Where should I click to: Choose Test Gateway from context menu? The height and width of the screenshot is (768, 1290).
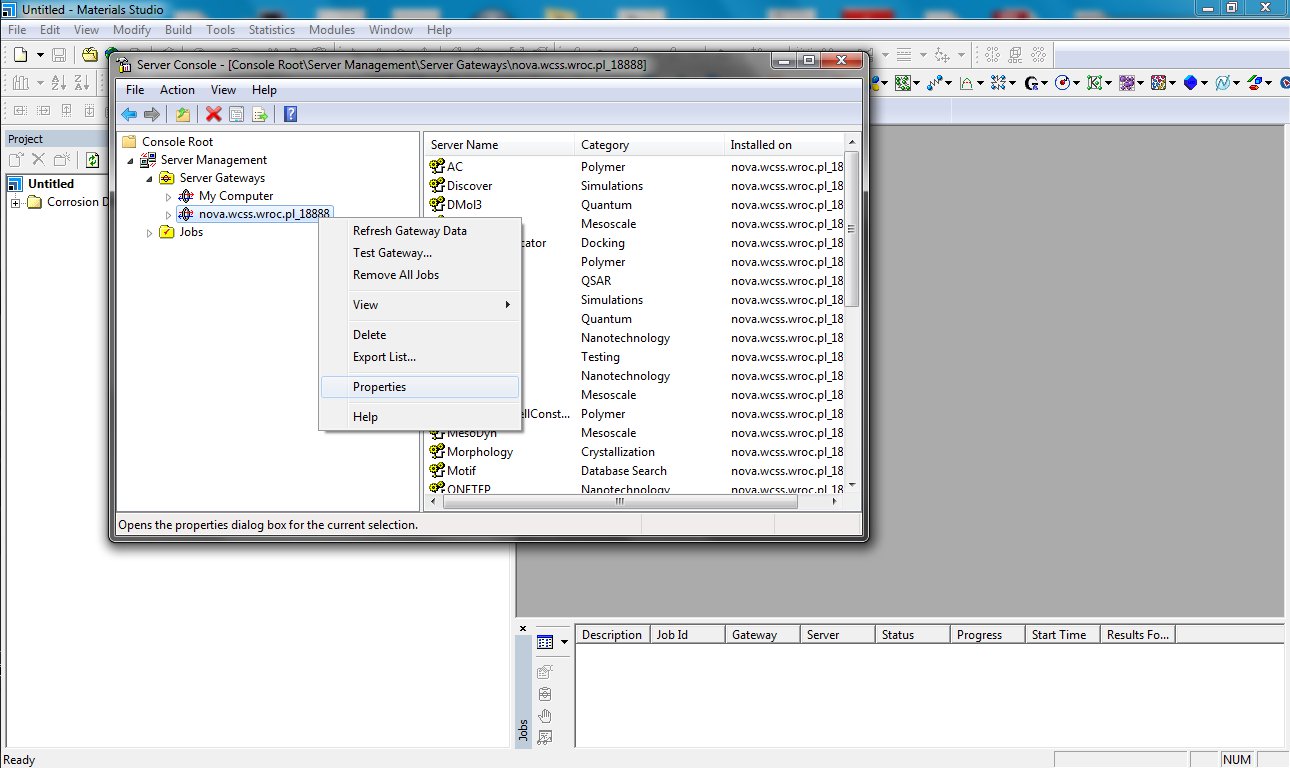392,253
